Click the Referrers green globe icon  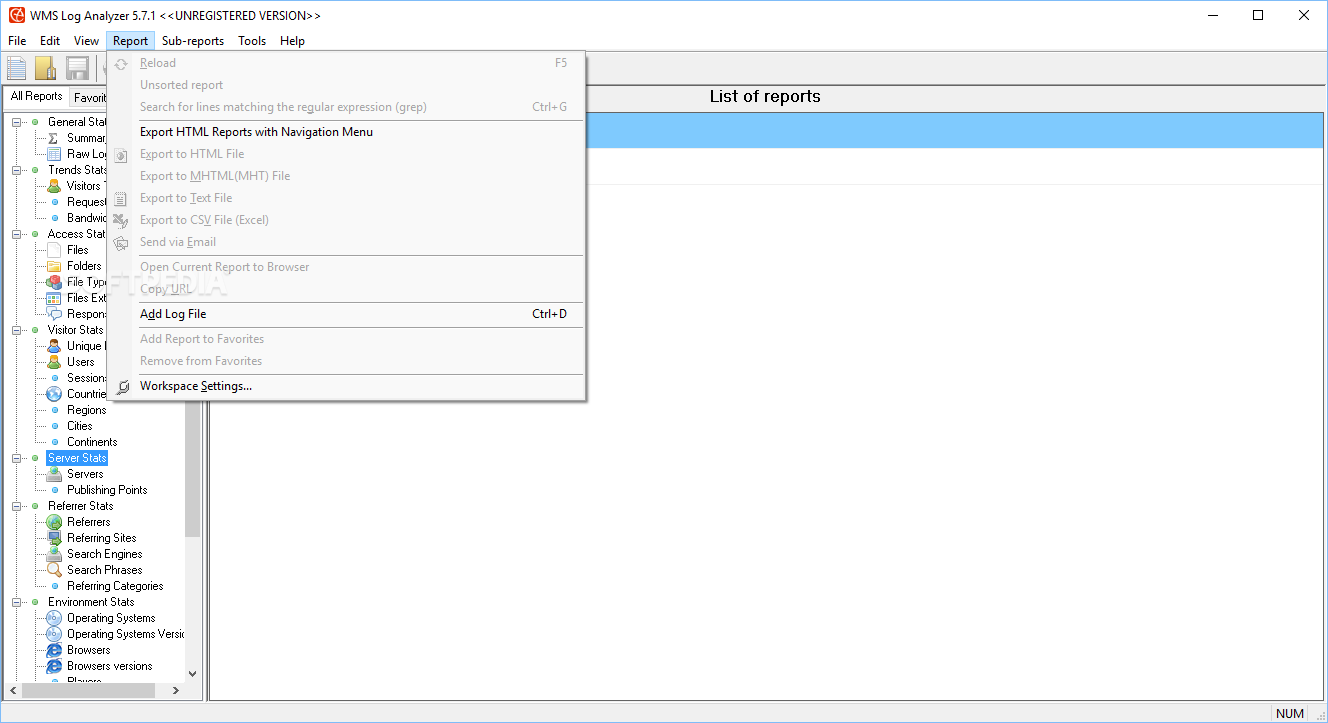point(54,522)
